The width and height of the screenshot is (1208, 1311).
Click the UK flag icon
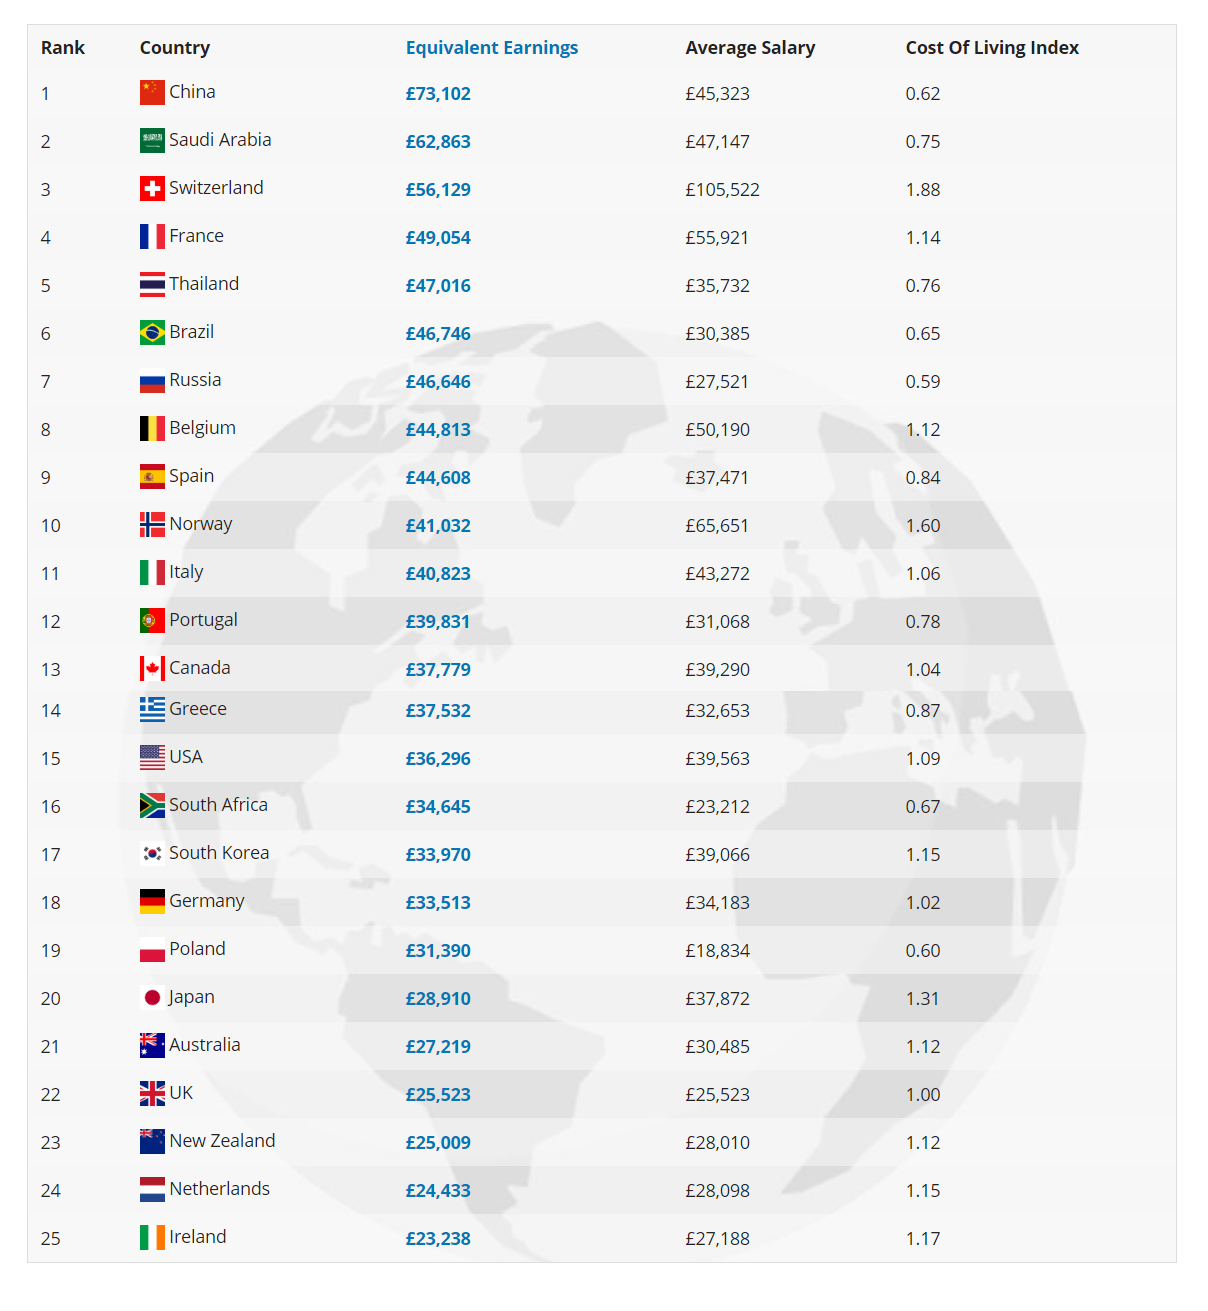point(152,1094)
